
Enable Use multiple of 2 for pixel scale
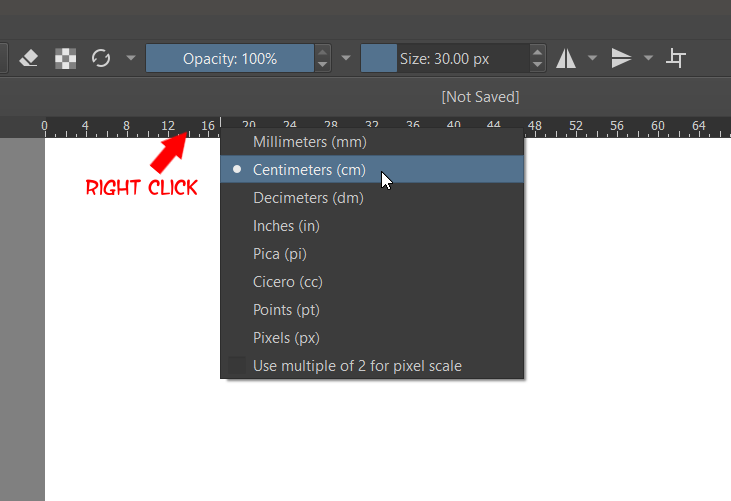357,366
